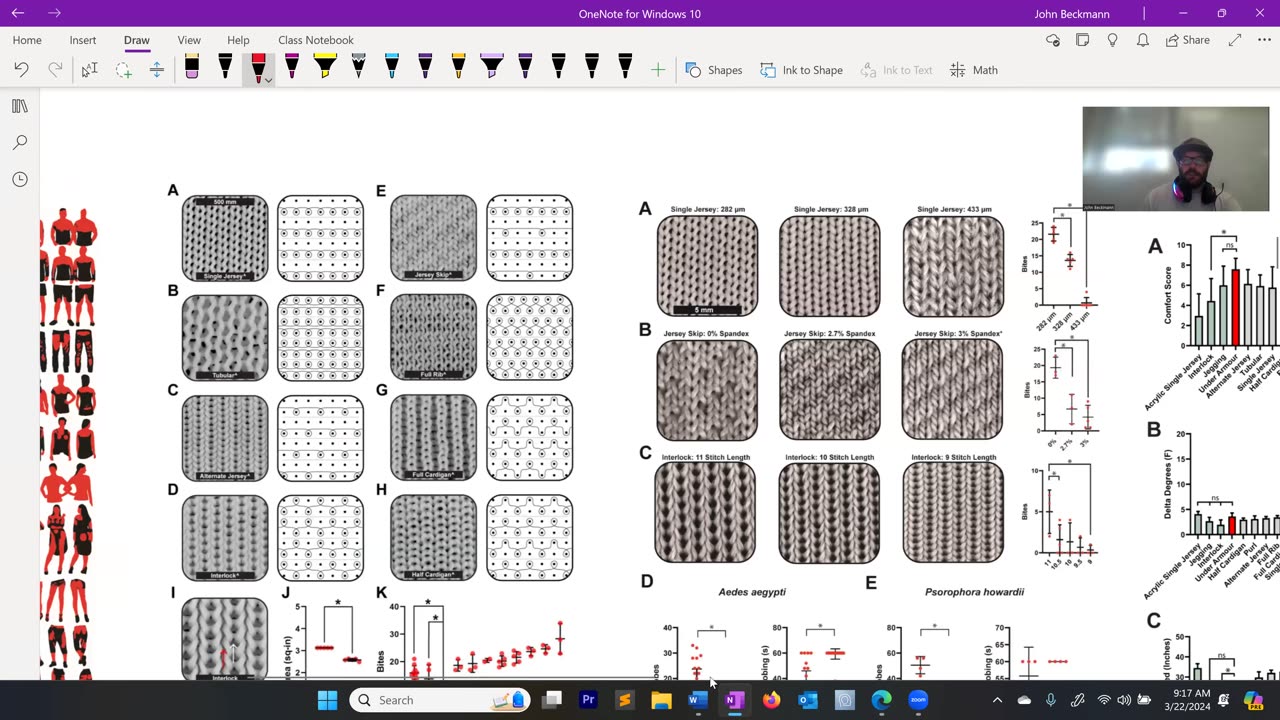
Task: Enter full screen mode arrow icon
Action: click(1235, 40)
